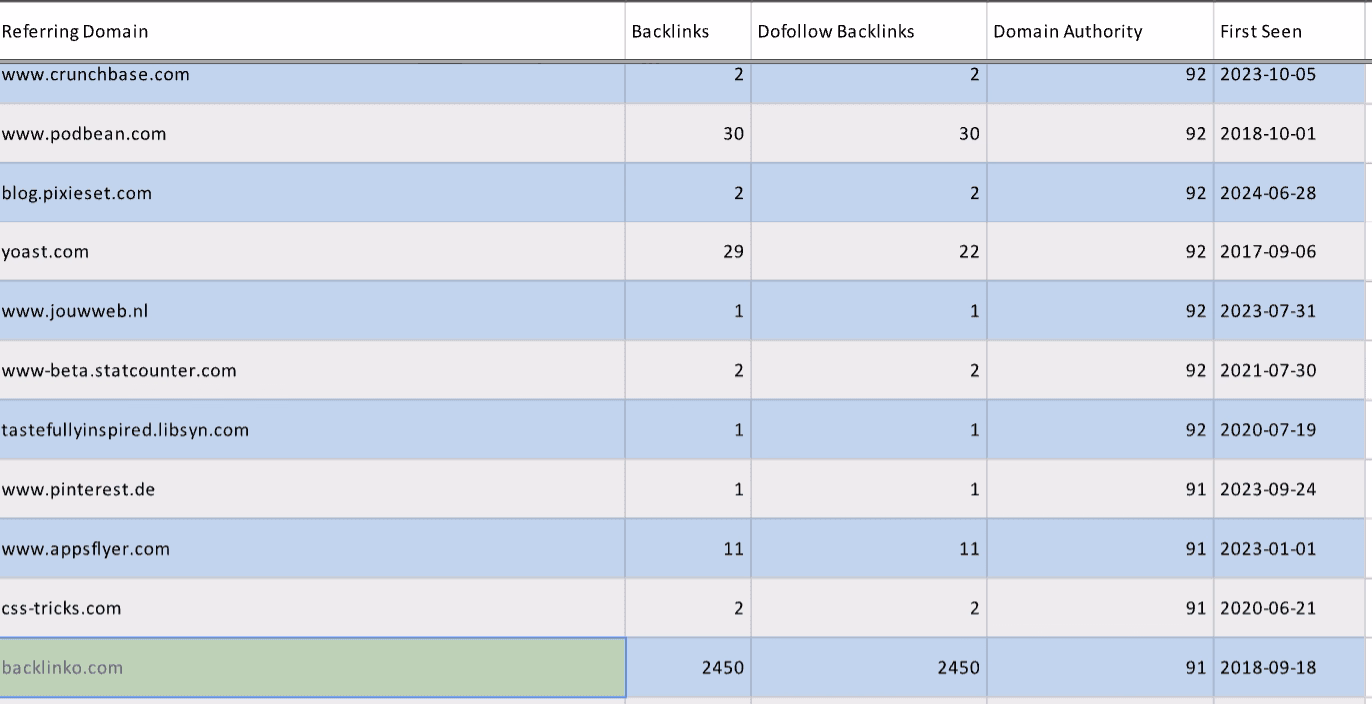Select the Dofollow Backlinks column header
This screenshot has height=704, width=1372.
pyautogui.click(x=869, y=31)
